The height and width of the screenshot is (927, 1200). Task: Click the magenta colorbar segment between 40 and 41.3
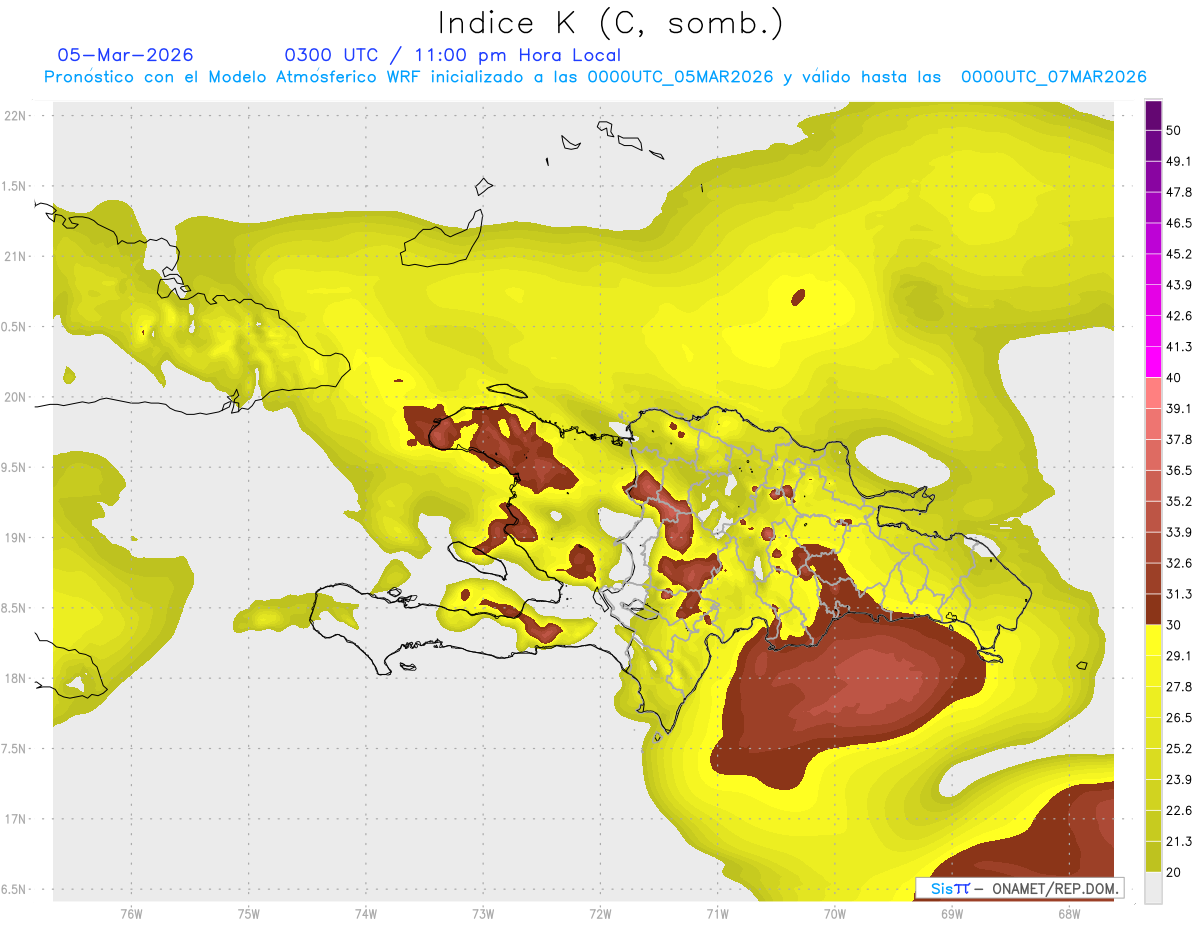click(1153, 363)
